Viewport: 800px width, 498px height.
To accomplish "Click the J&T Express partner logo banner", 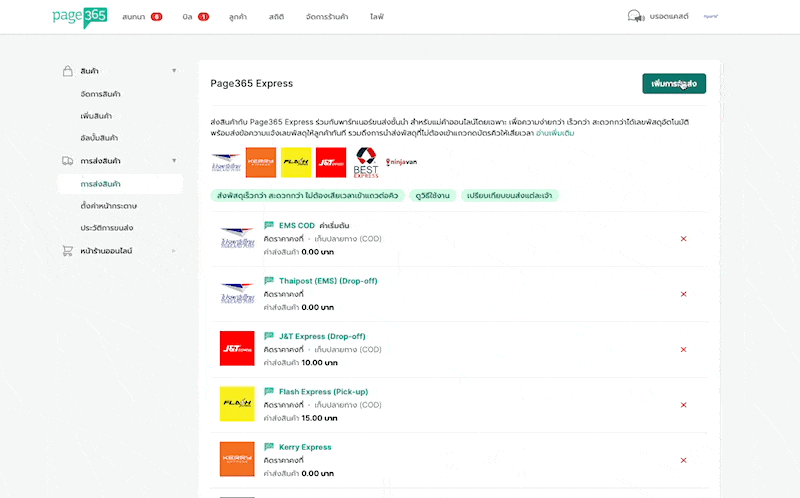I will [331, 162].
